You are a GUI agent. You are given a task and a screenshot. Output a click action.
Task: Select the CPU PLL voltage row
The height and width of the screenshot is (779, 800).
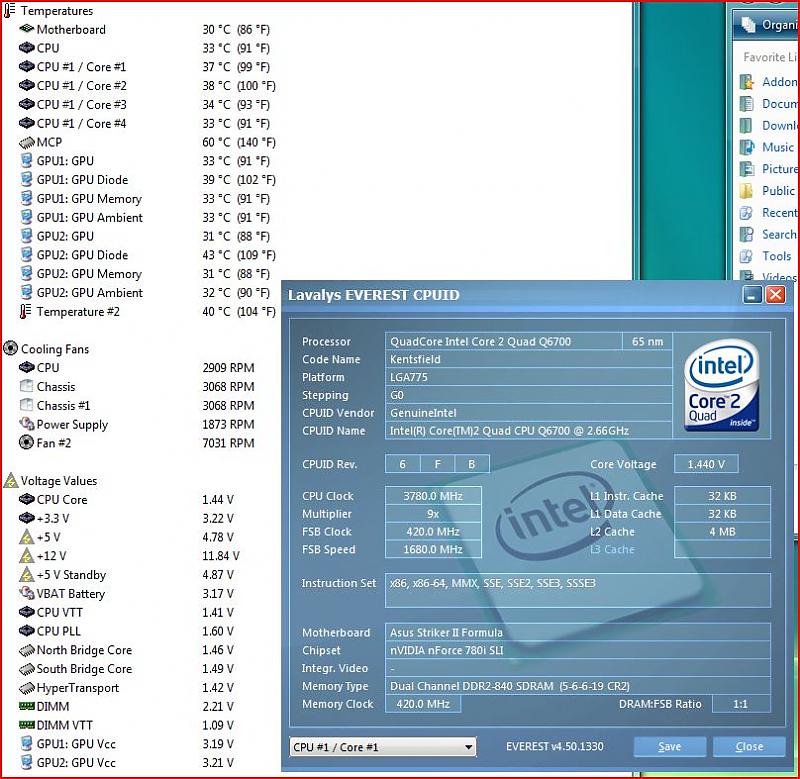[x=128, y=631]
